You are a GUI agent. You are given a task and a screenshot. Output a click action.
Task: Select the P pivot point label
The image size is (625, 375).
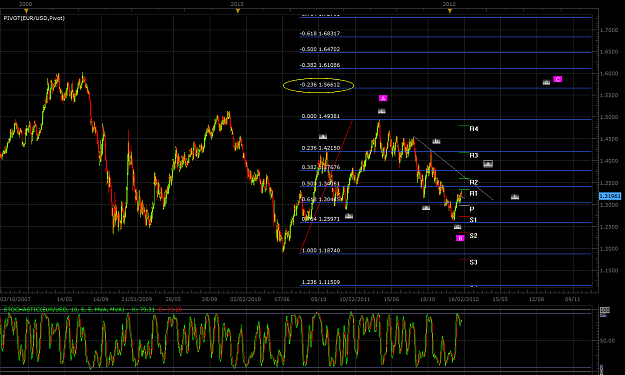point(472,209)
